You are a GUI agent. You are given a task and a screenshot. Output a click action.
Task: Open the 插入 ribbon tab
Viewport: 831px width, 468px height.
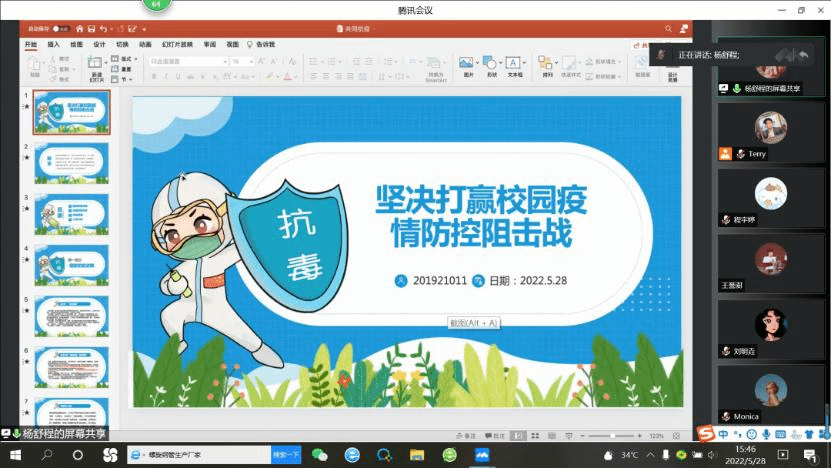click(53, 45)
